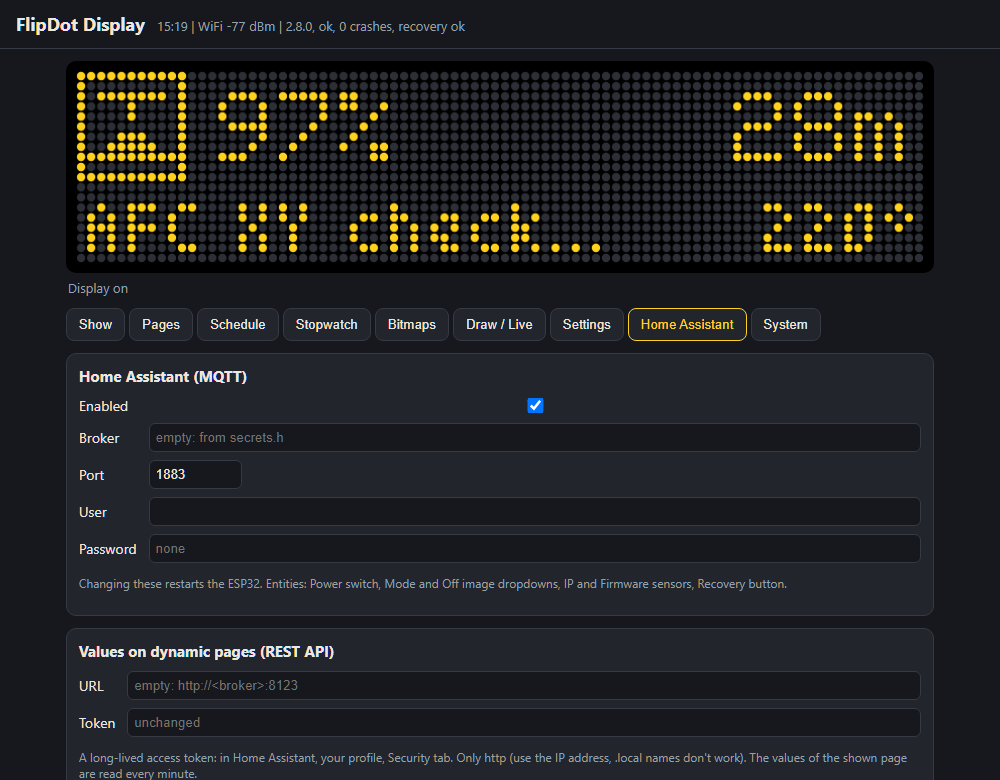Focus the REST API URL field
This screenshot has height=780, width=1000.
524,686
